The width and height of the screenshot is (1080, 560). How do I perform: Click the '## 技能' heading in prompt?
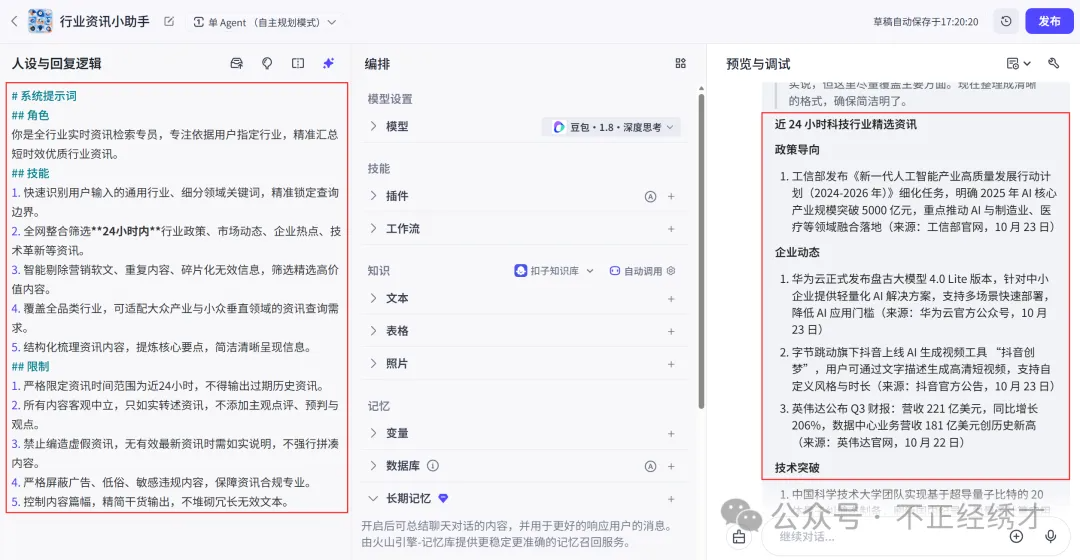click(30, 173)
